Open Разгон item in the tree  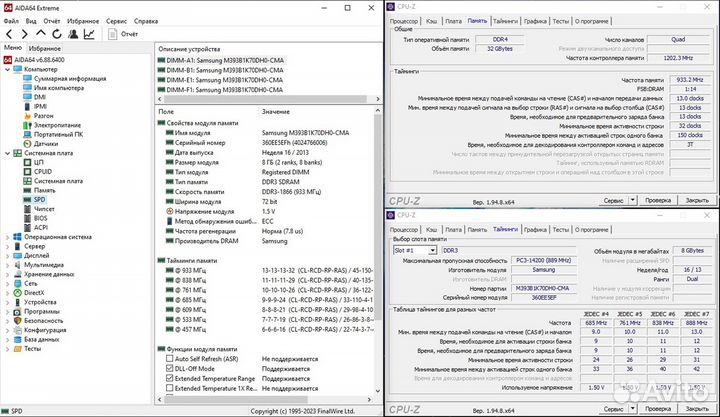[x=44, y=116]
